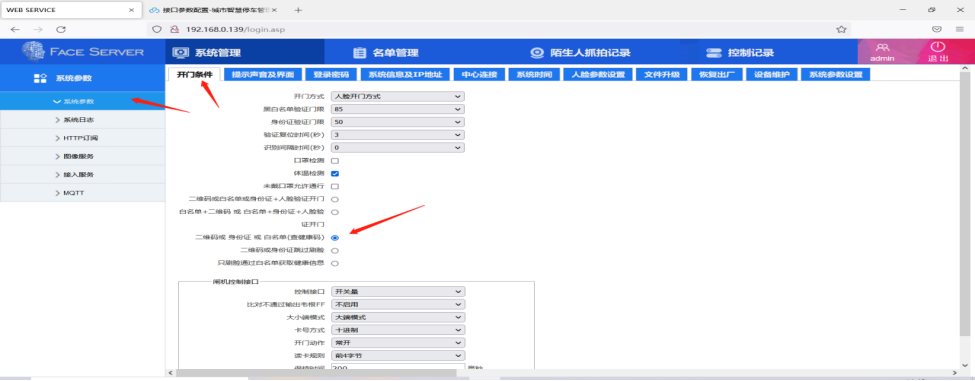975x381 pixels.
Task: Select the 系统参数 sidebar sub-item
Action: click(83, 101)
